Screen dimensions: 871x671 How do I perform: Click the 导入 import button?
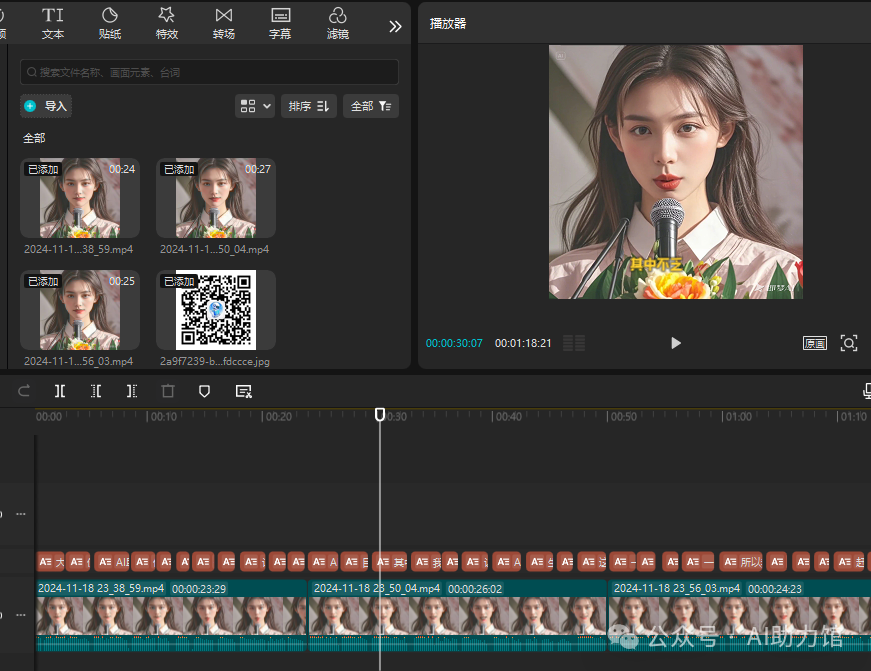coord(46,106)
